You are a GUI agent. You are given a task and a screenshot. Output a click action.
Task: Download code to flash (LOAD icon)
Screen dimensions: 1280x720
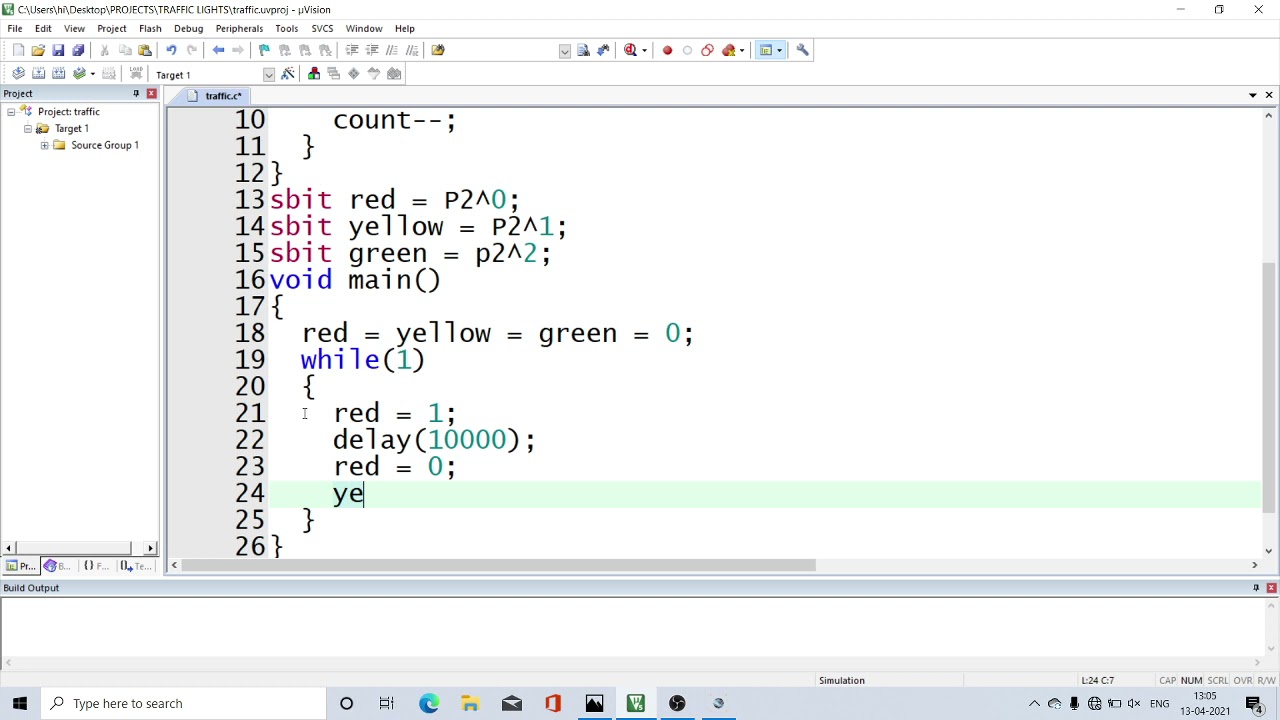(136, 74)
